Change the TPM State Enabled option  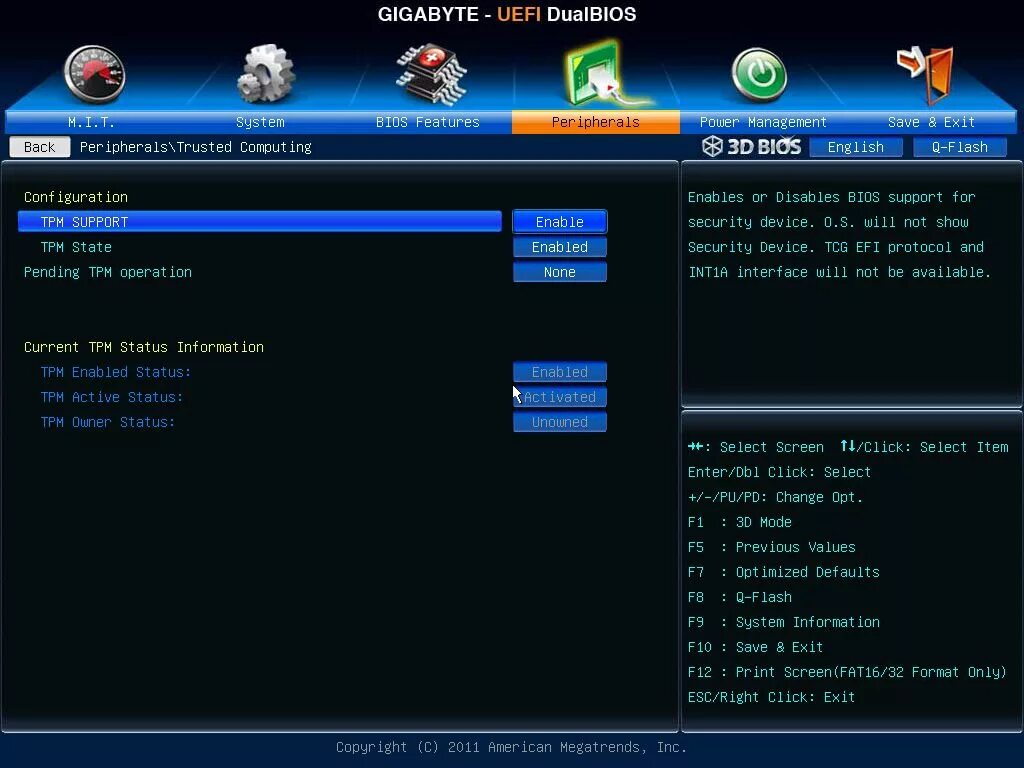click(560, 247)
